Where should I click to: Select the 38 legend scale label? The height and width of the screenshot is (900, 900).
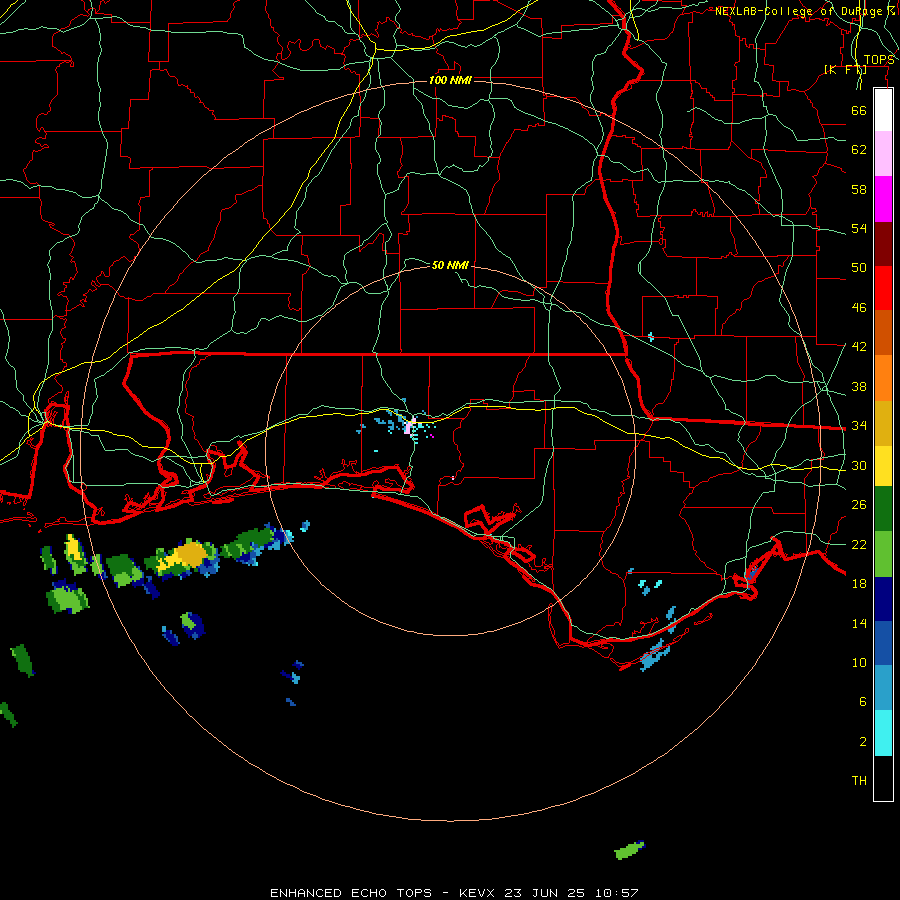pos(859,386)
